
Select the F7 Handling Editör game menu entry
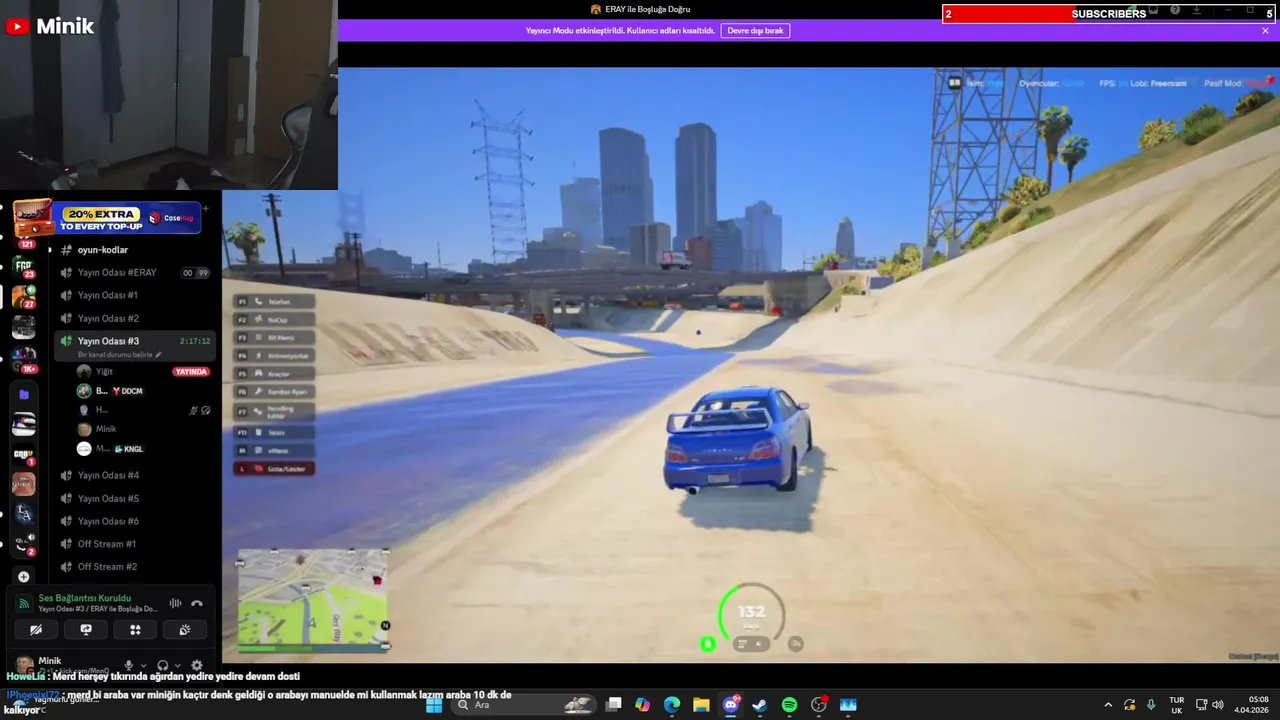pos(274,411)
